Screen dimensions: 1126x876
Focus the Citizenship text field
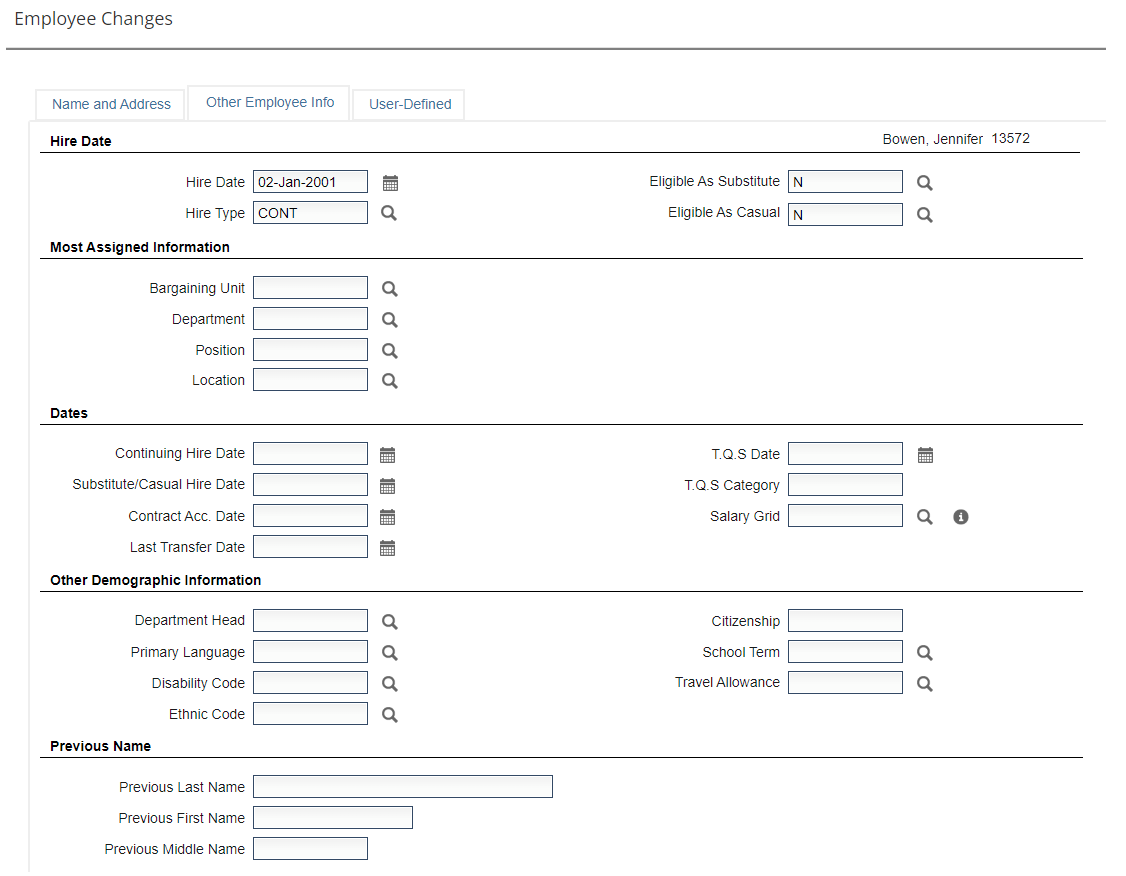coord(845,621)
